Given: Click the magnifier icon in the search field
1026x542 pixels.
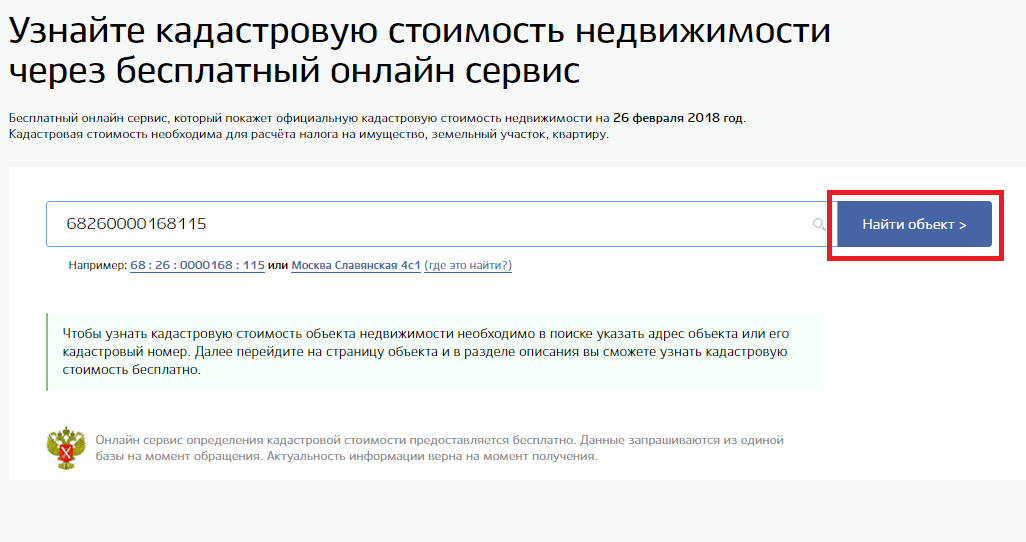Looking at the screenshot, I should (x=819, y=225).
